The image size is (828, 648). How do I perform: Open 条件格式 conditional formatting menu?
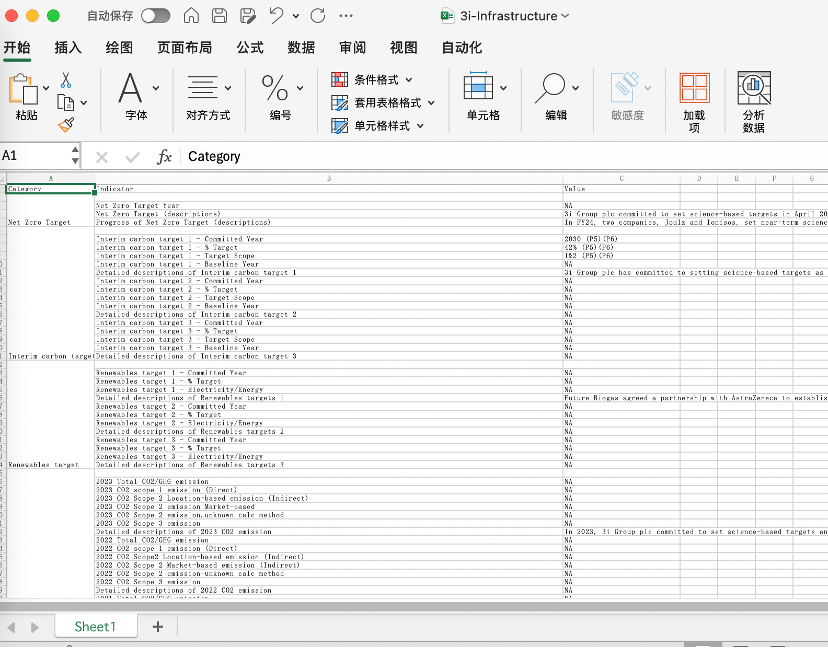point(372,80)
